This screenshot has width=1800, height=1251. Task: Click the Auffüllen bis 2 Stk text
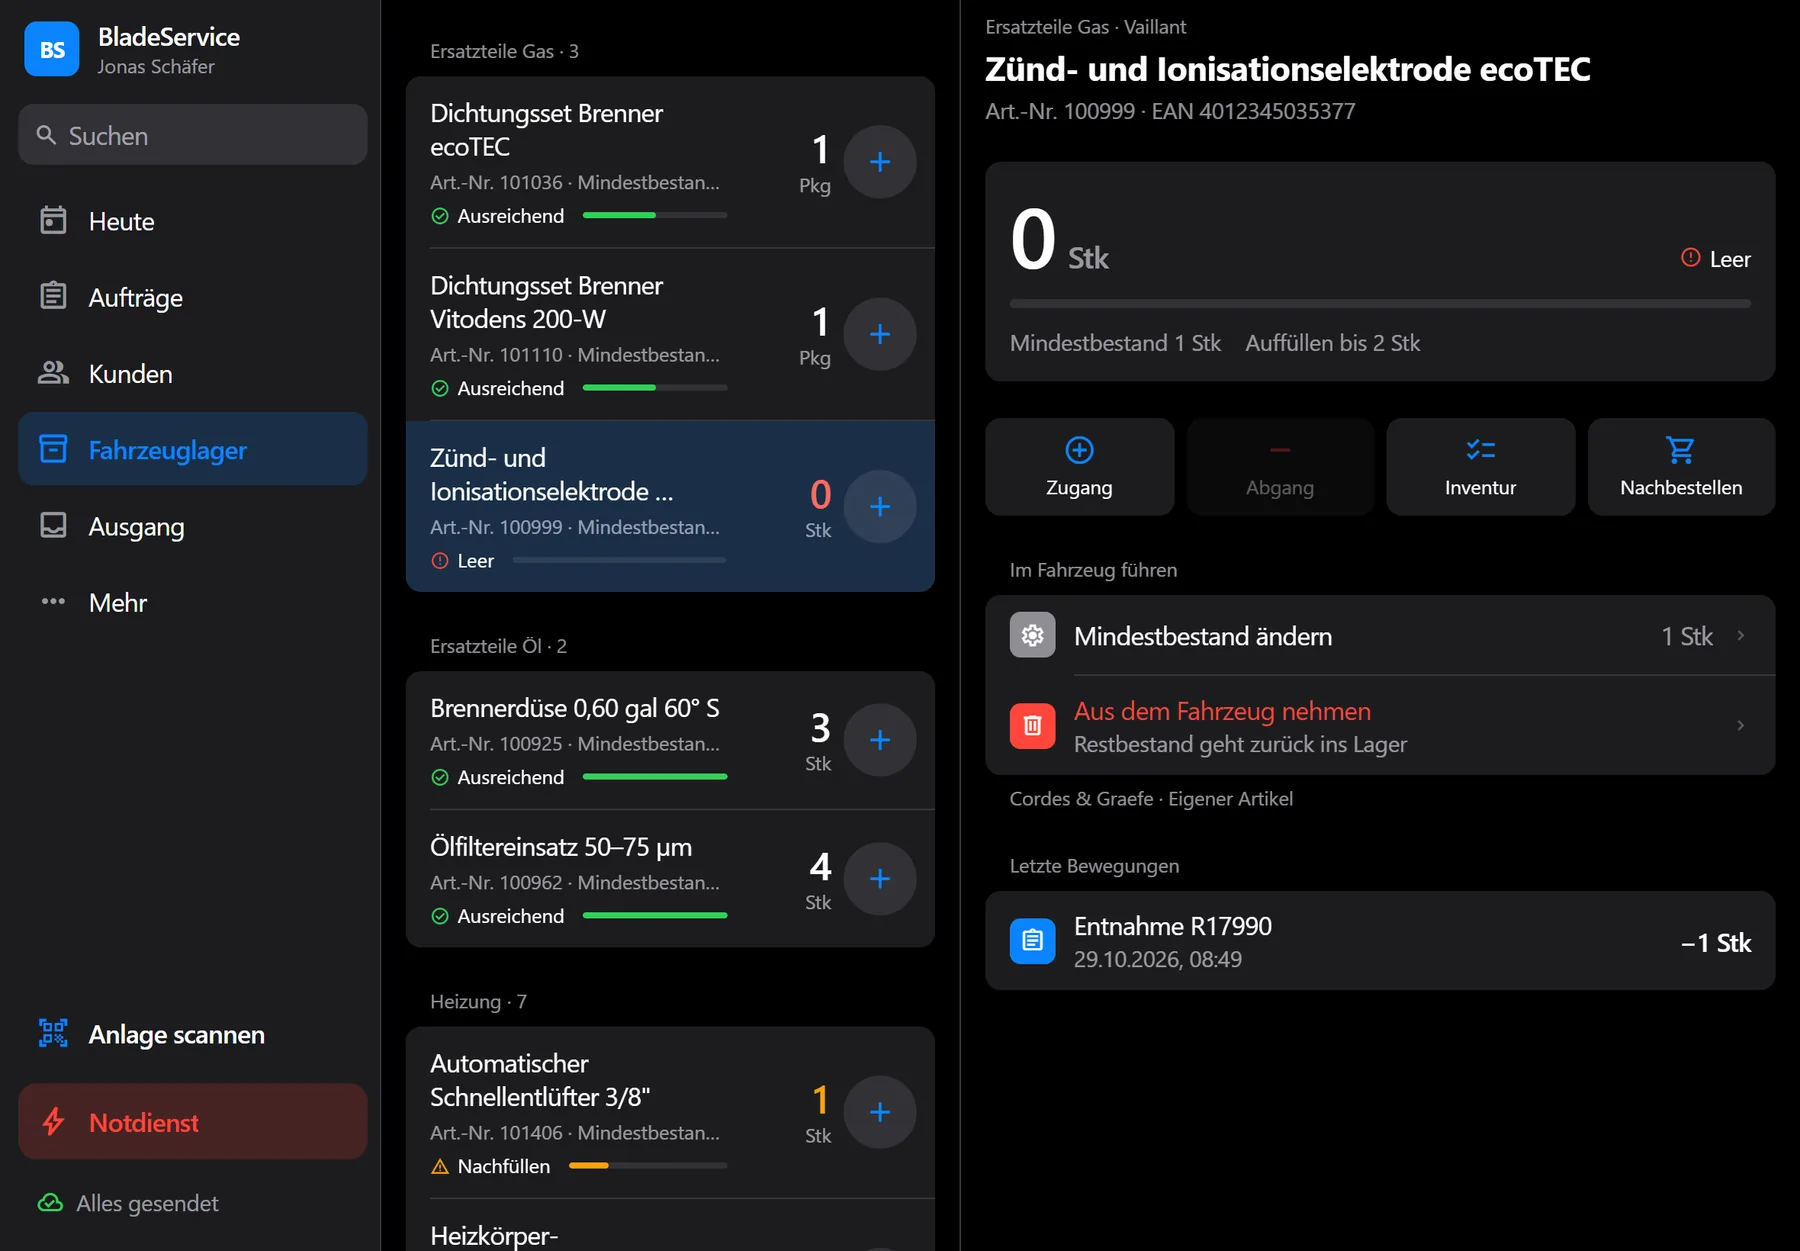pos(1332,343)
